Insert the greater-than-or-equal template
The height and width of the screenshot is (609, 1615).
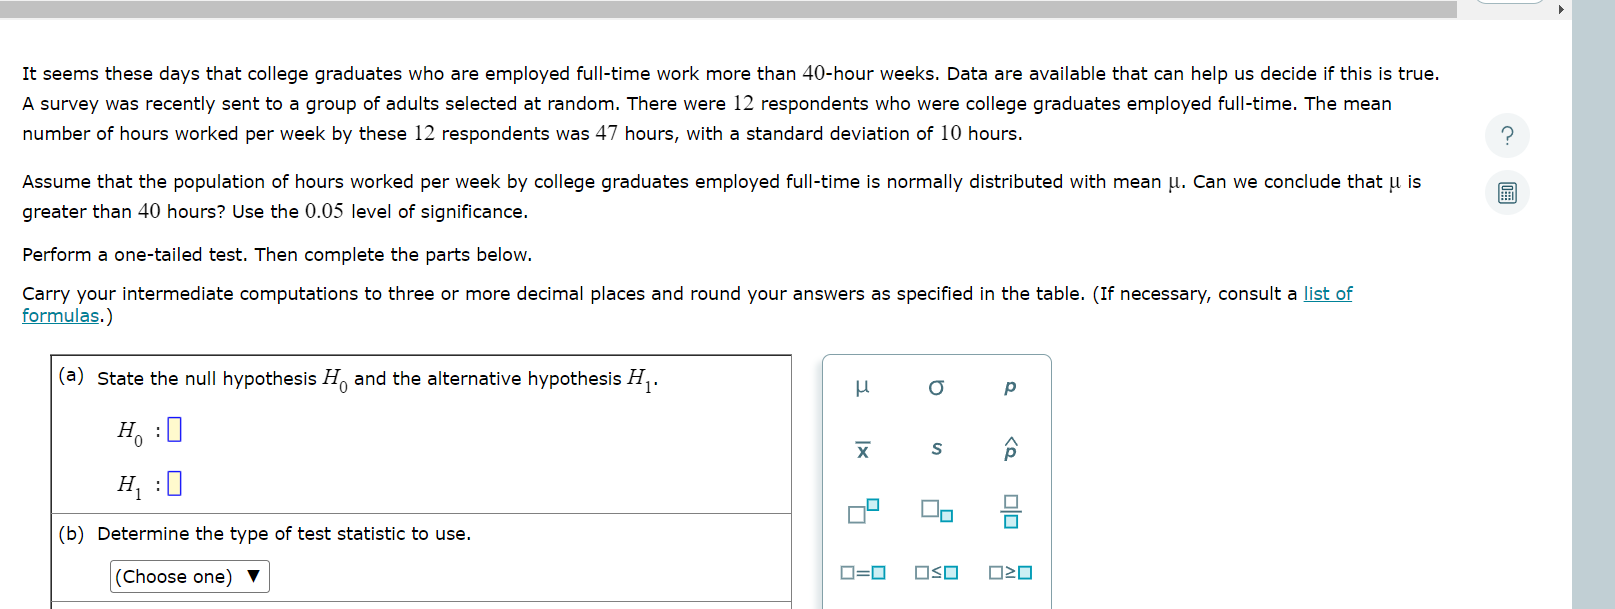point(1010,572)
